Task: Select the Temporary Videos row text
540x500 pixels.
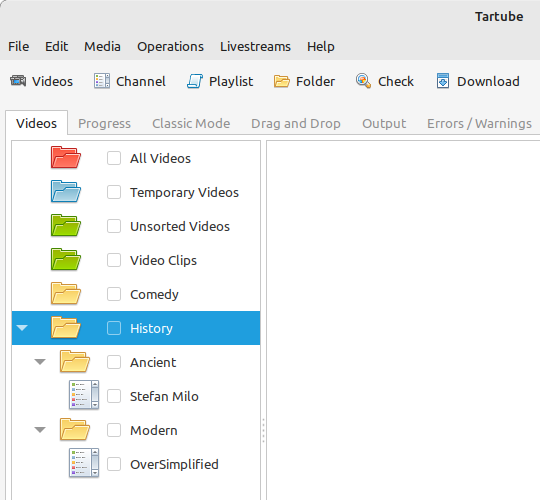Action: (184, 192)
